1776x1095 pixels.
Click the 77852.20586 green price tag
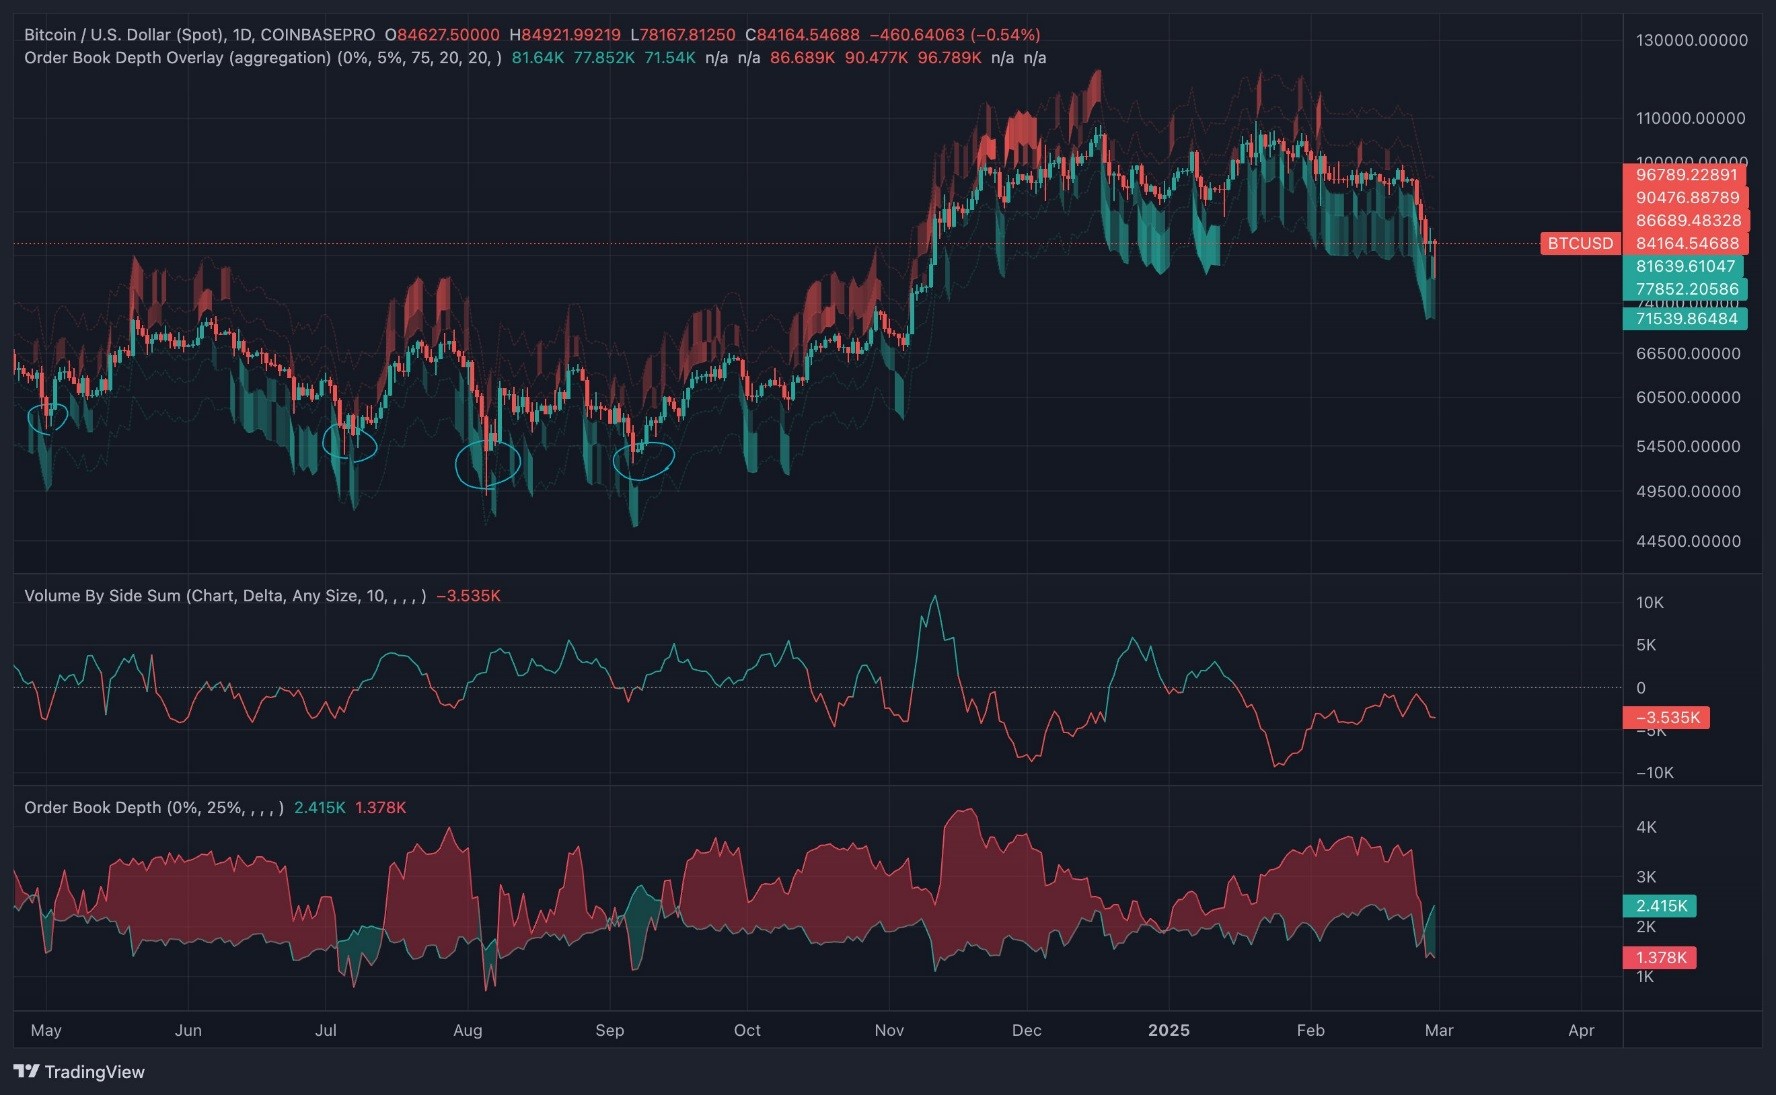point(1686,289)
